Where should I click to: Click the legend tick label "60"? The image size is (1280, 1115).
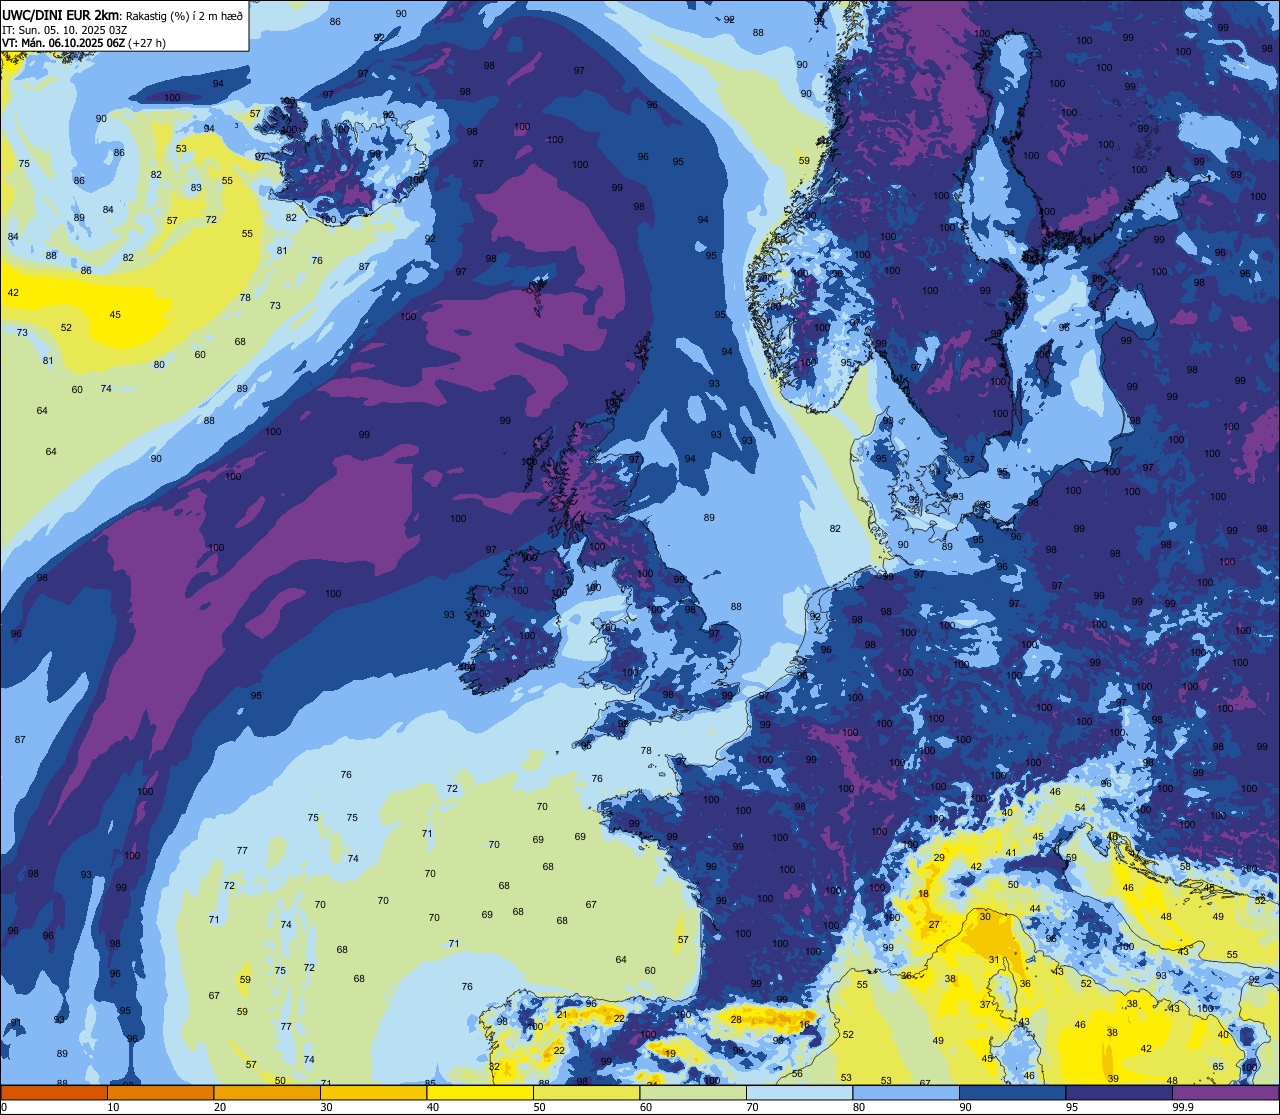646,1107
